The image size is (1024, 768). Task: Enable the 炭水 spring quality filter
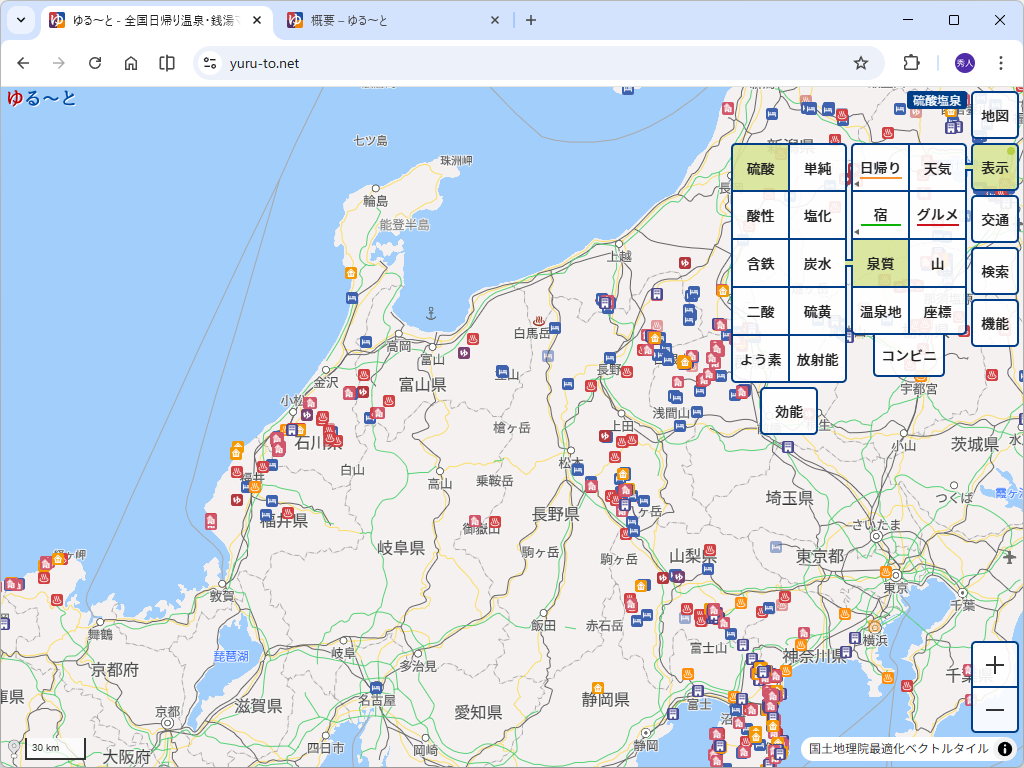point(818,264)
